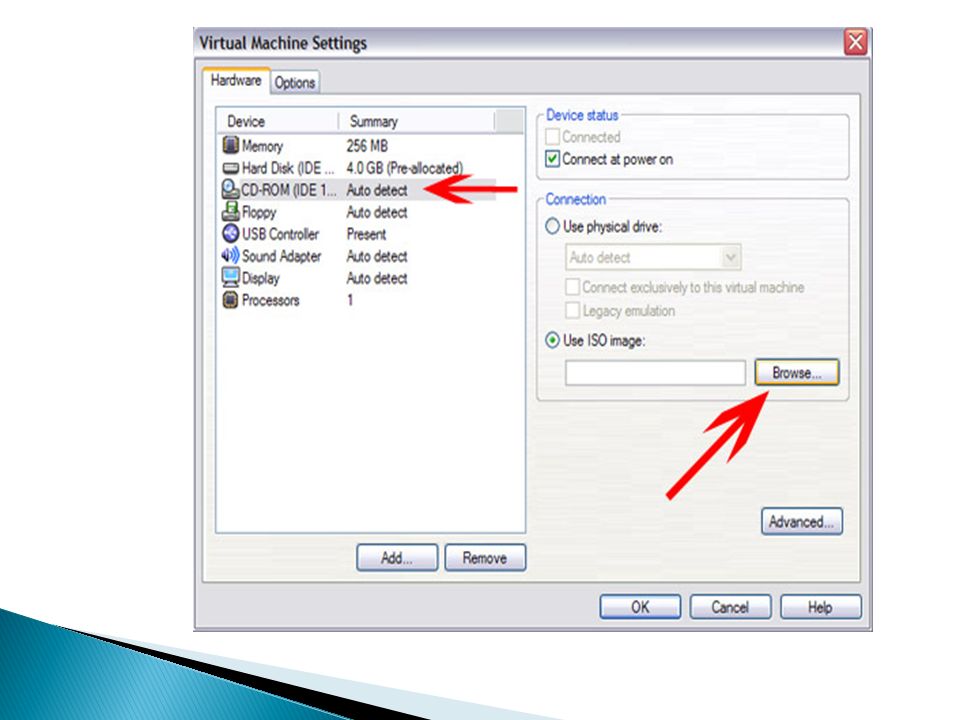Click the Help button
This screenshot has width=960, height=720.
point(820,607)
